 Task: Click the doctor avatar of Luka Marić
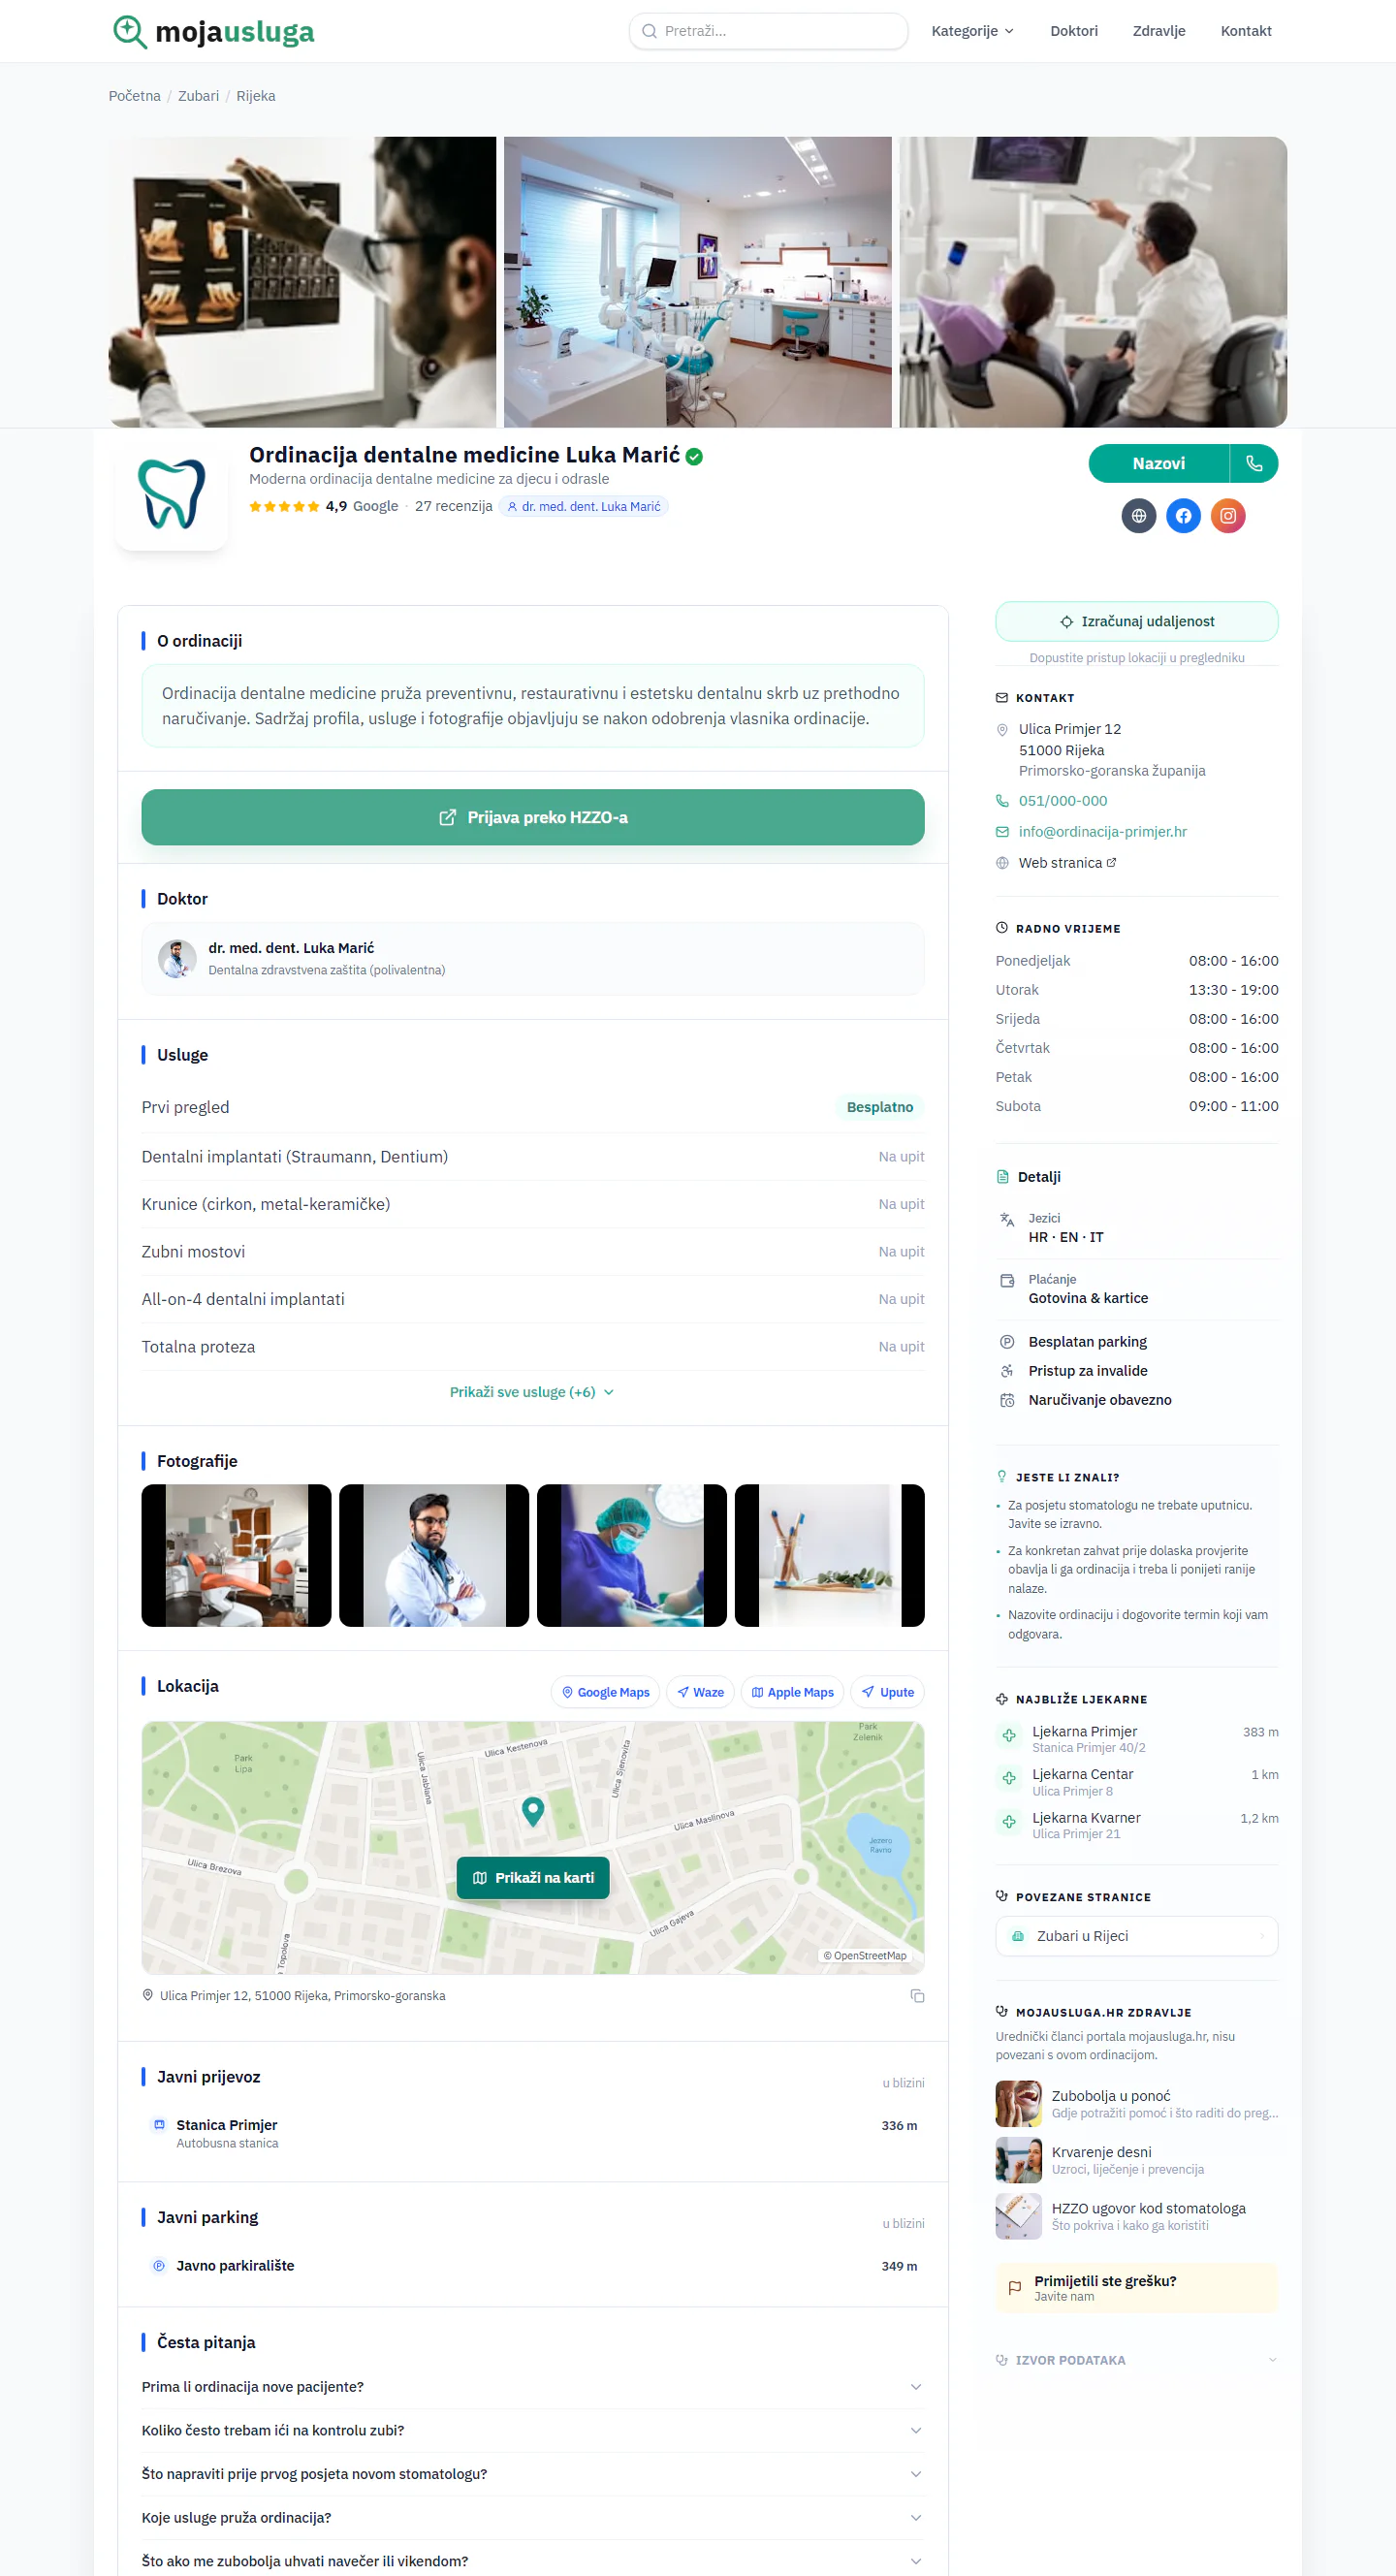177,959
